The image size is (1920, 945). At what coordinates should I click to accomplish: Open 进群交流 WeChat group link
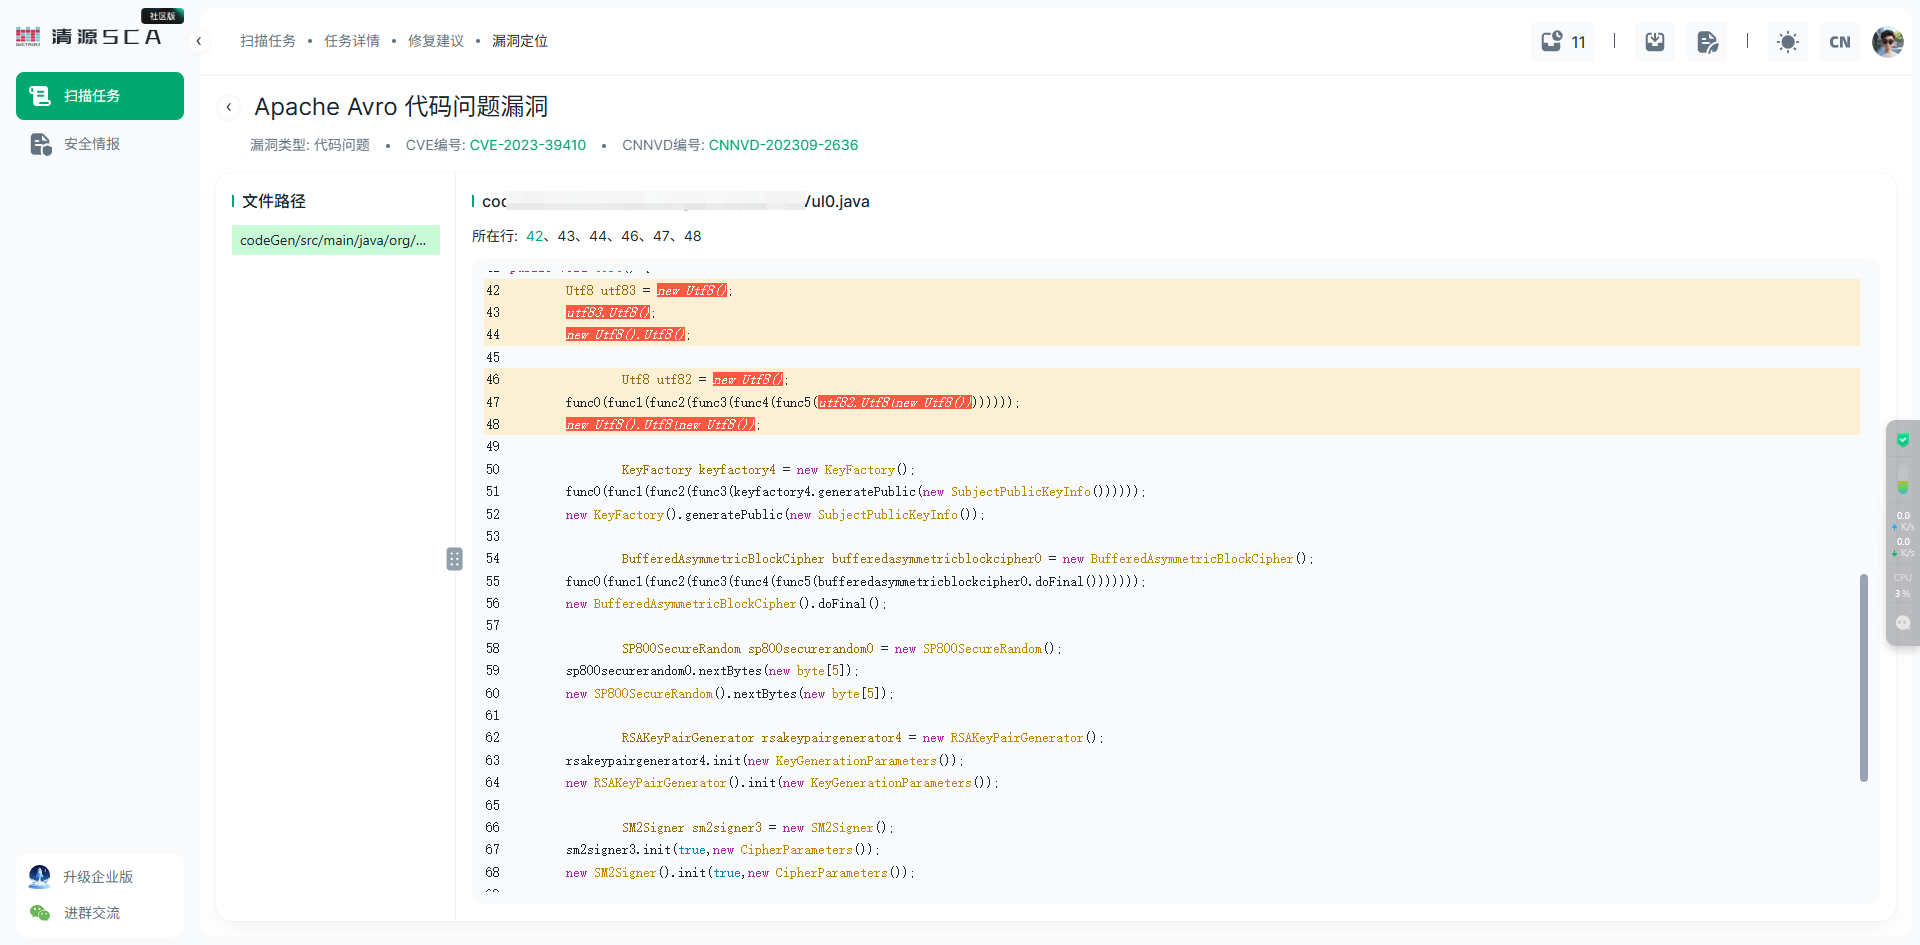(x=92, y=913)
